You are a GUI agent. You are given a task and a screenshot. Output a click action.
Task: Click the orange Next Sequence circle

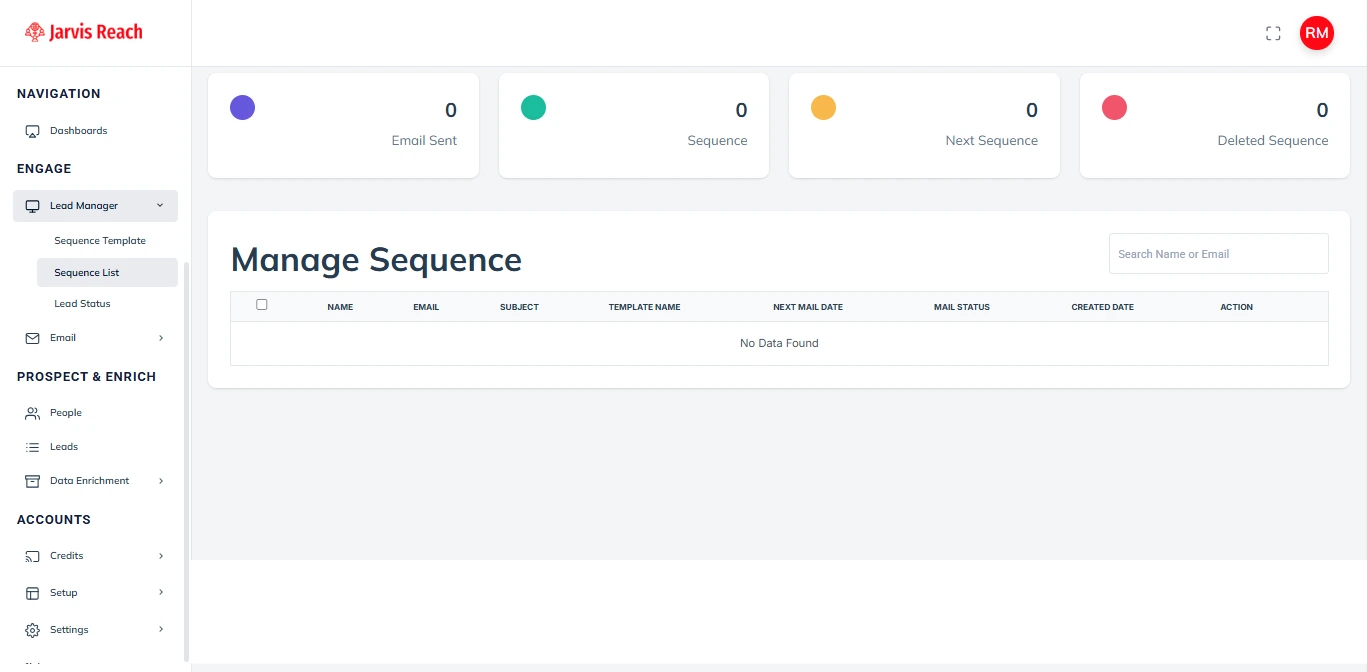point(823,107)
